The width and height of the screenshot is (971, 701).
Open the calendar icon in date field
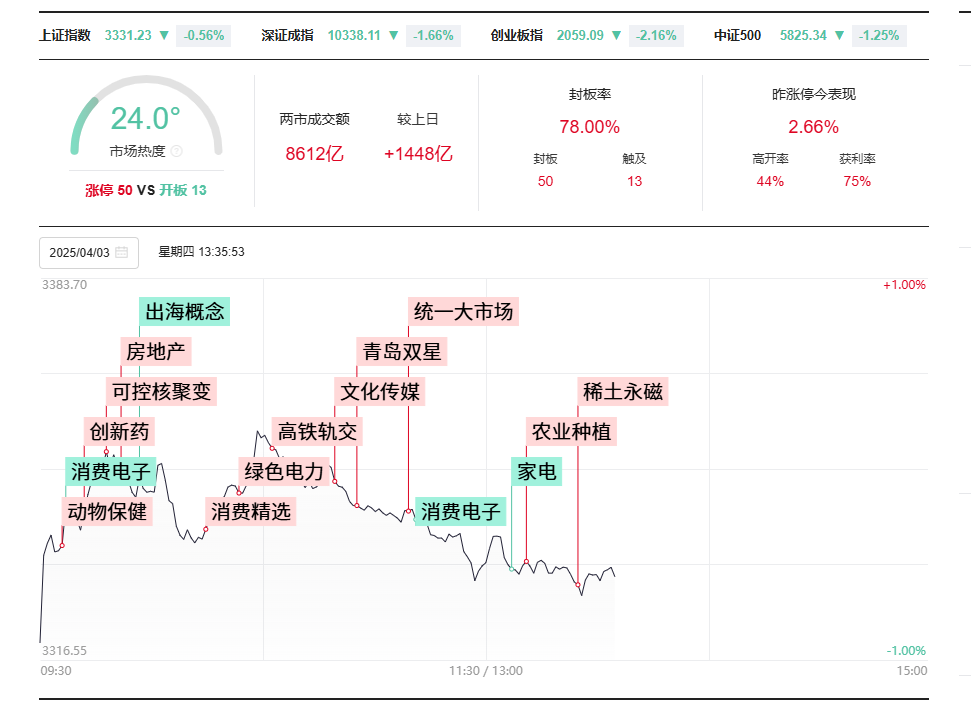(x=121, y=253)
